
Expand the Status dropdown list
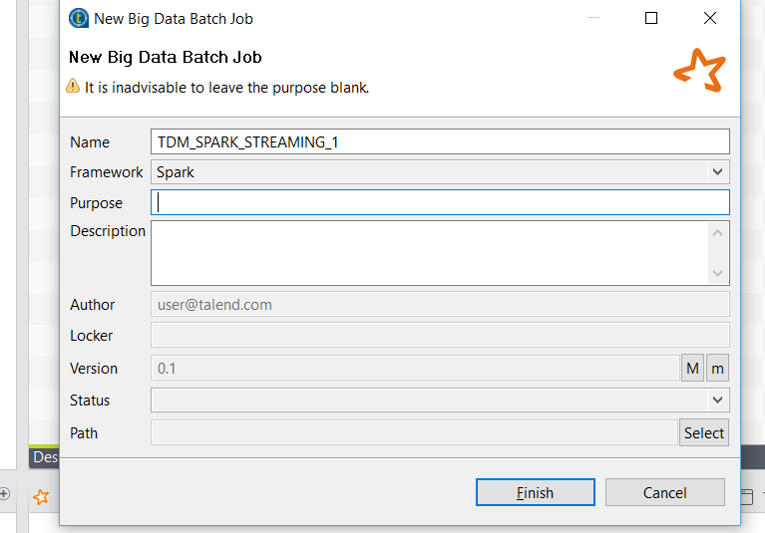[x=440, y=400]
